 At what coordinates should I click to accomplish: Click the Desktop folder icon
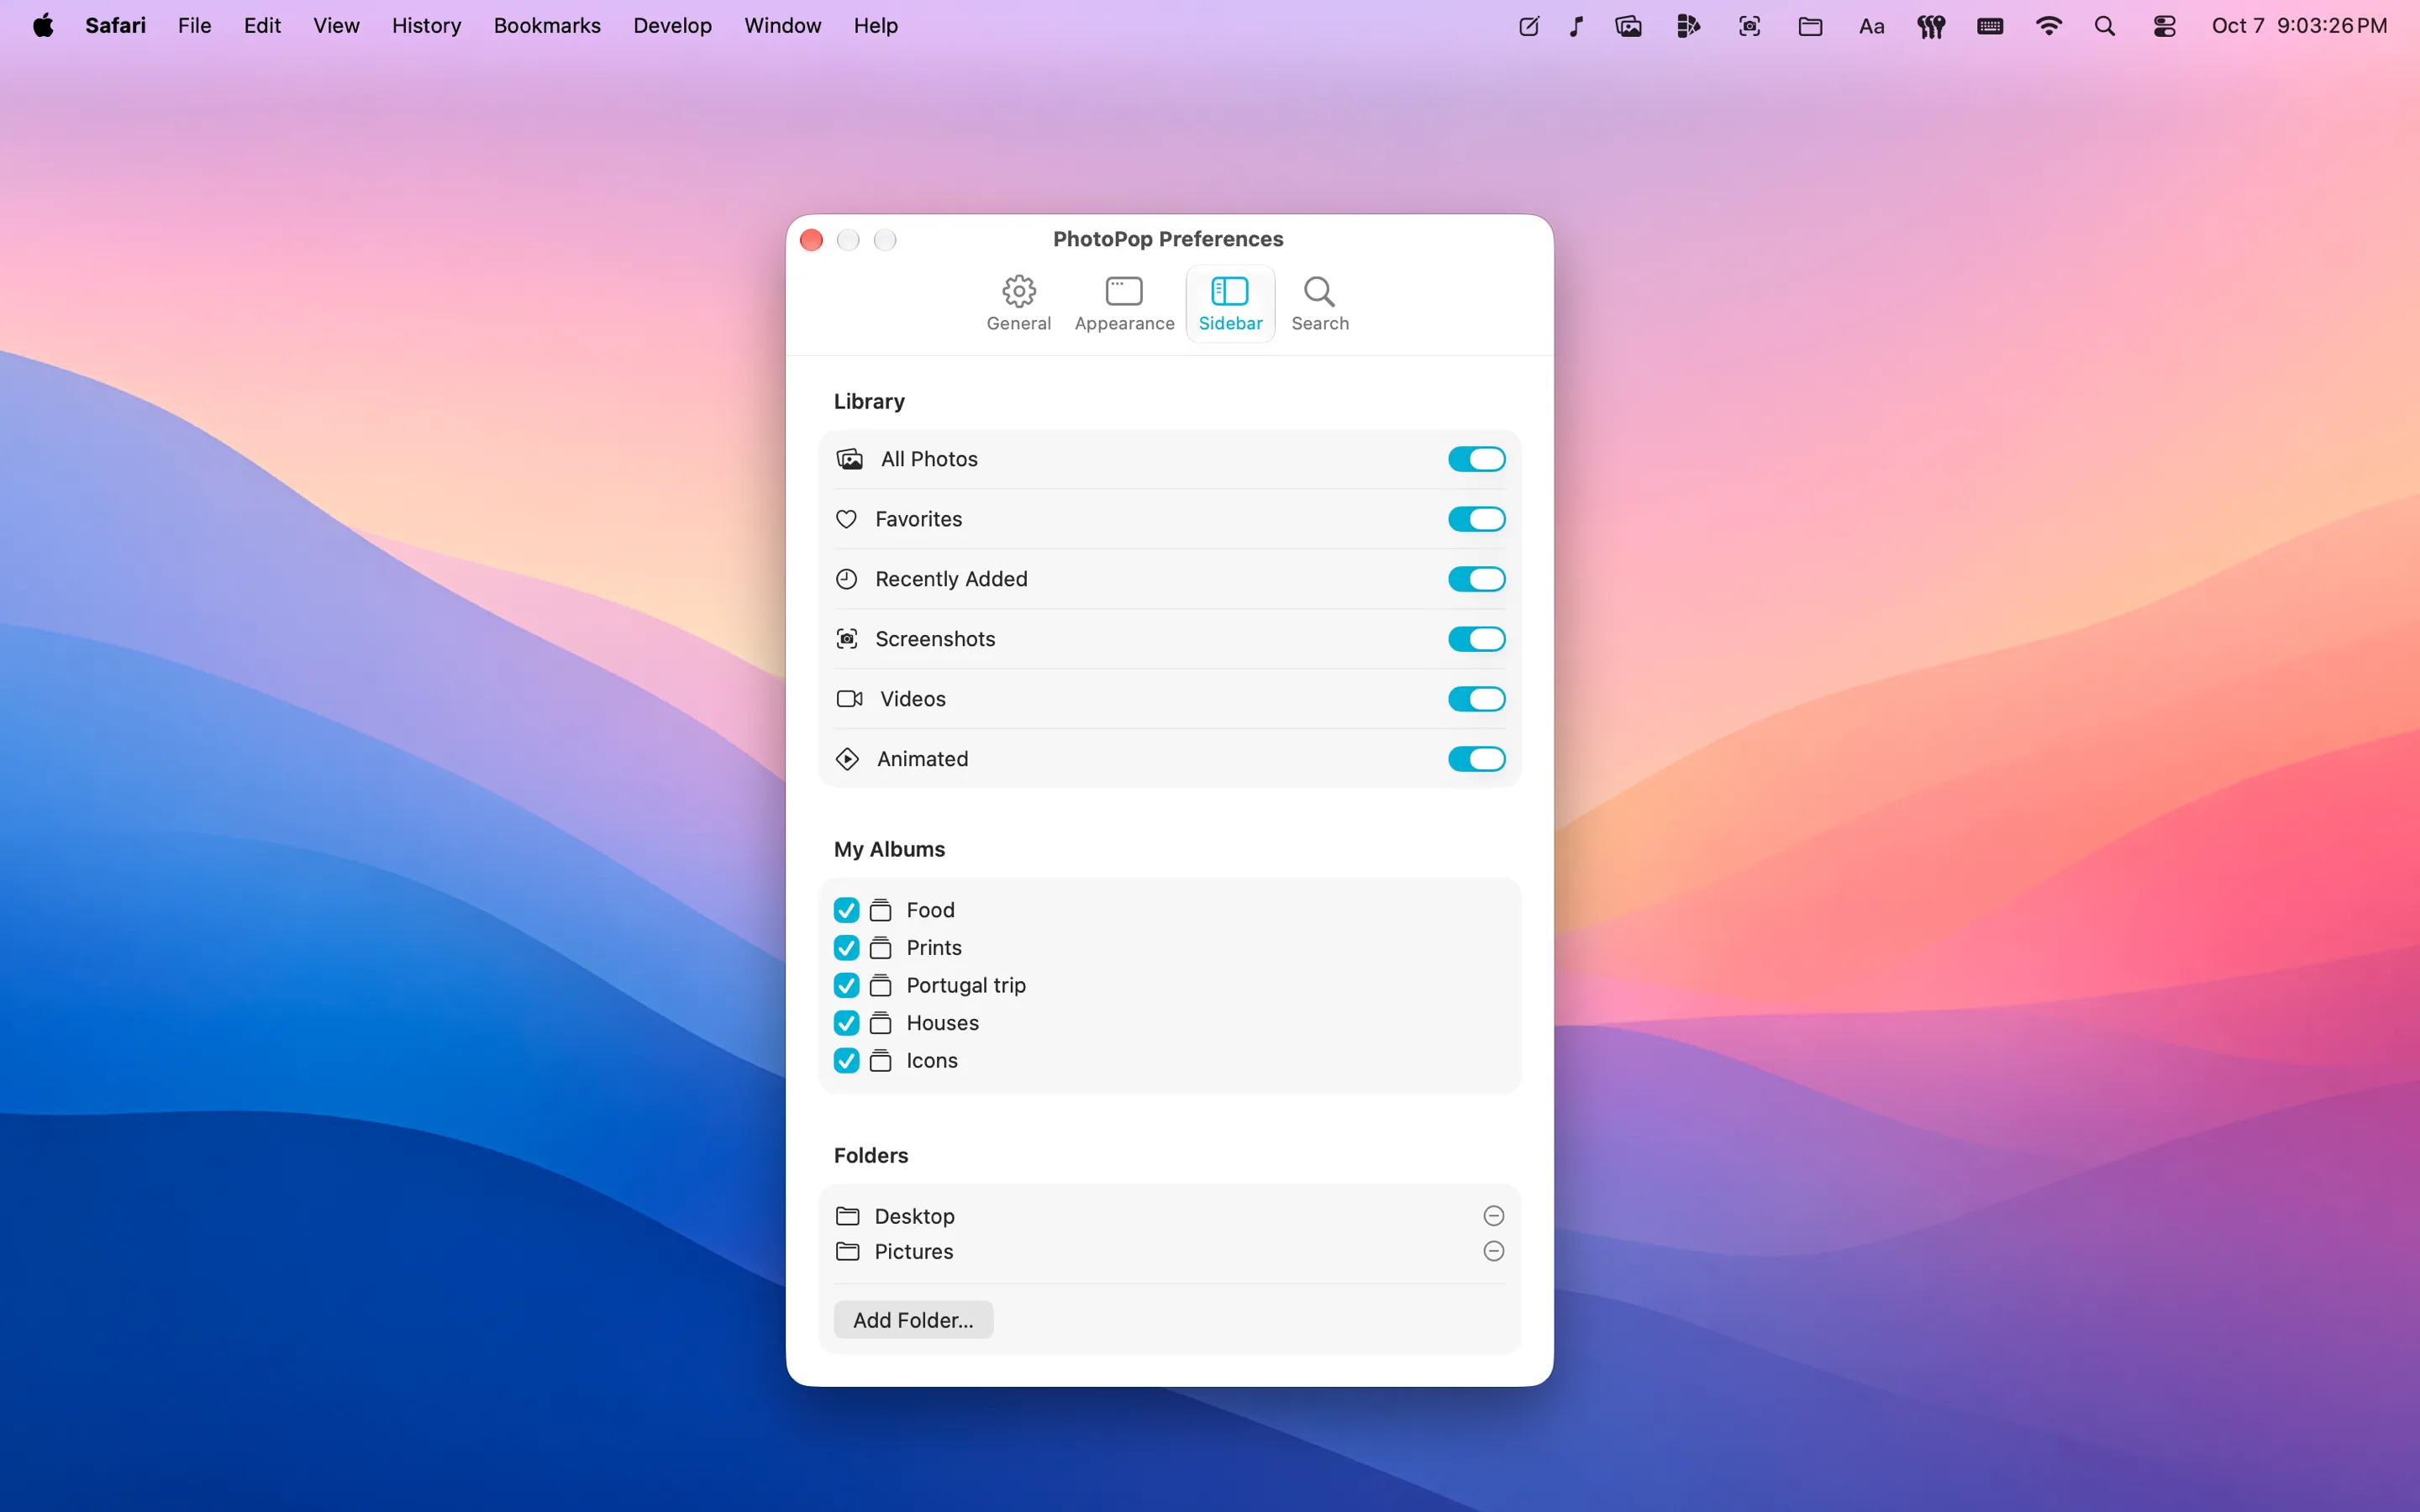tap(847, 1216)
